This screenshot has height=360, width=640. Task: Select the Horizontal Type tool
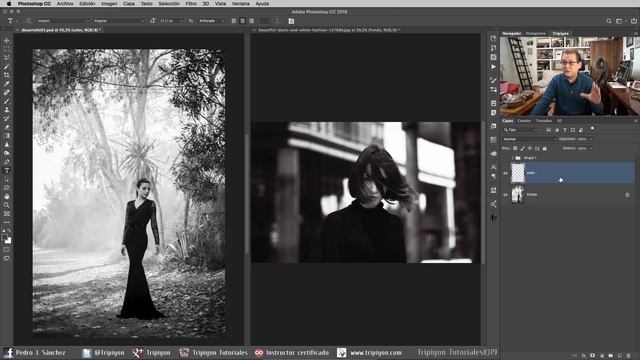[7, 171]
